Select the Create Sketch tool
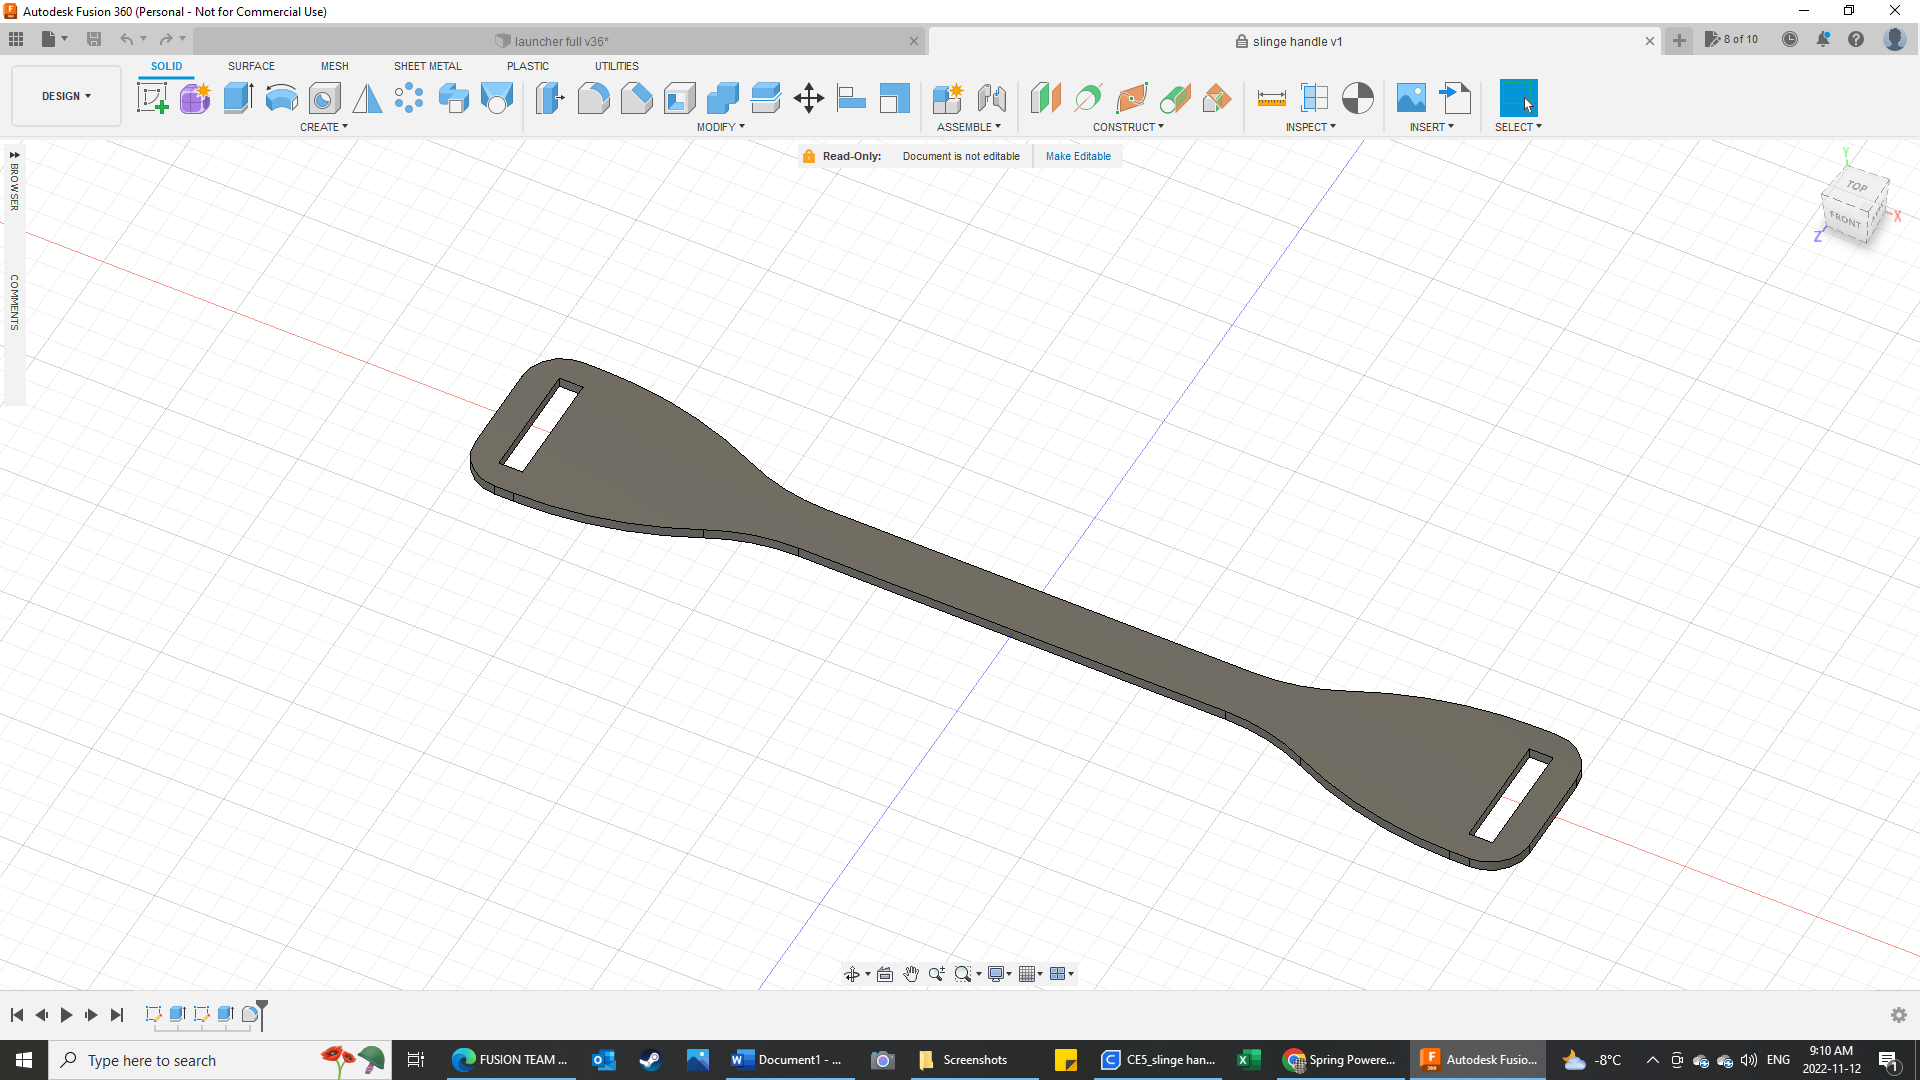1920x1080 pixels. 152,97
